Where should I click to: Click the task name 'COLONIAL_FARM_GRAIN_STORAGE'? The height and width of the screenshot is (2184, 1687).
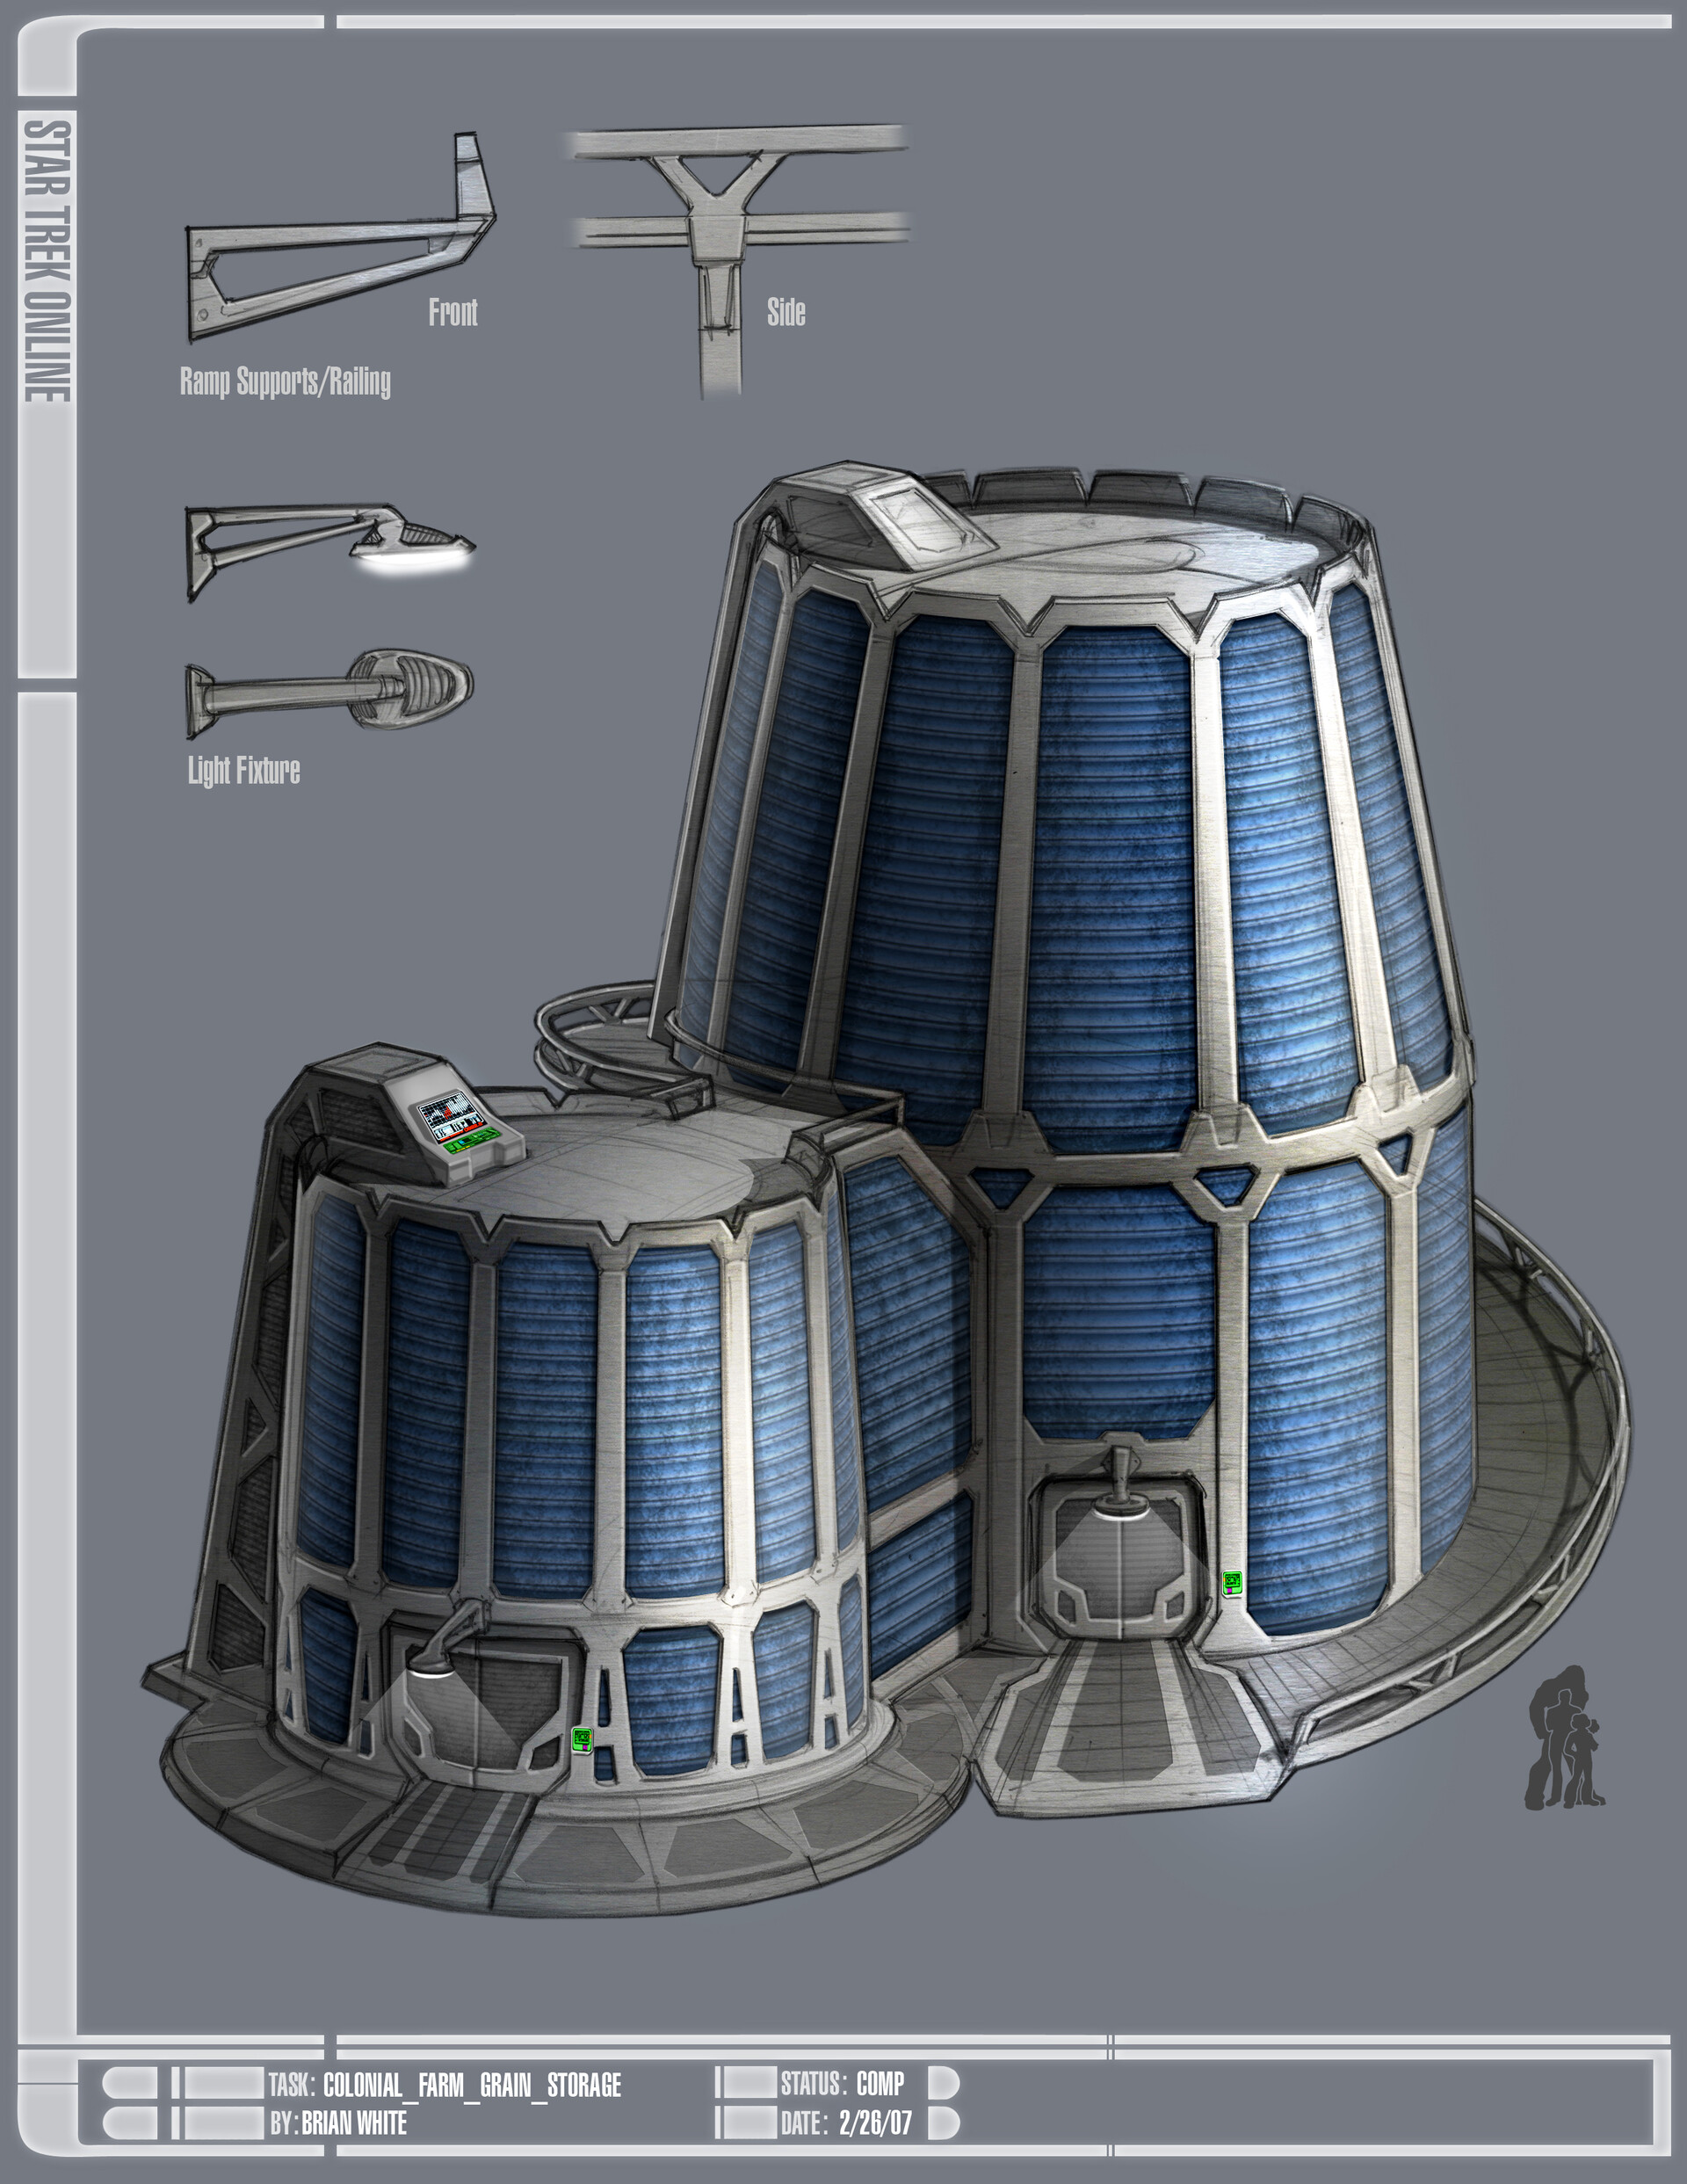[472, 2085]
